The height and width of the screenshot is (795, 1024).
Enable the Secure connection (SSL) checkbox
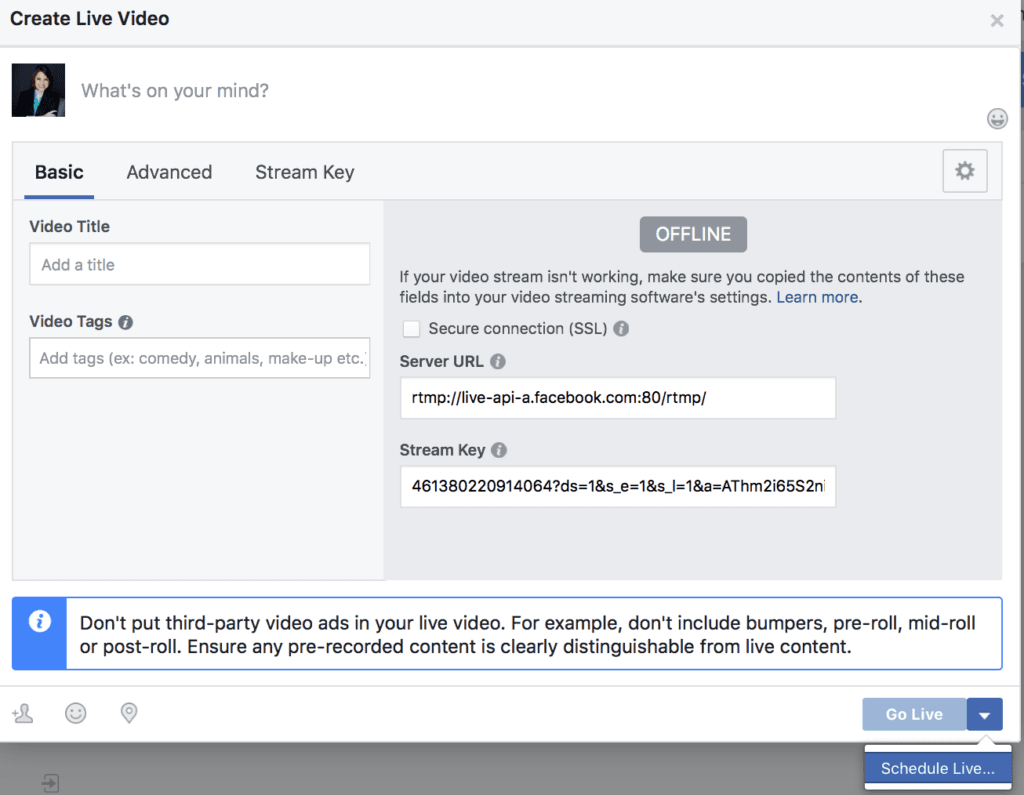click(410, 328)
